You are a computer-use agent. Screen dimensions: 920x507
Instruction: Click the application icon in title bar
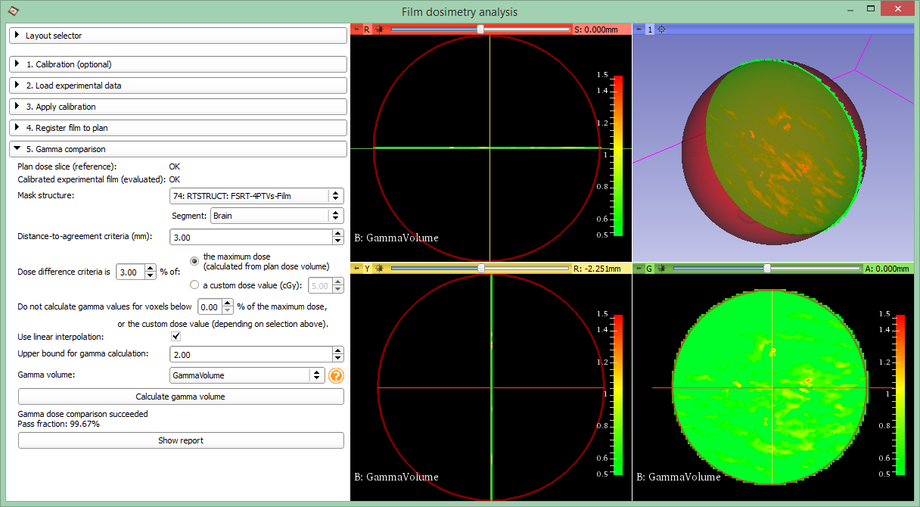pyautogui.click(x=12, y=10)
